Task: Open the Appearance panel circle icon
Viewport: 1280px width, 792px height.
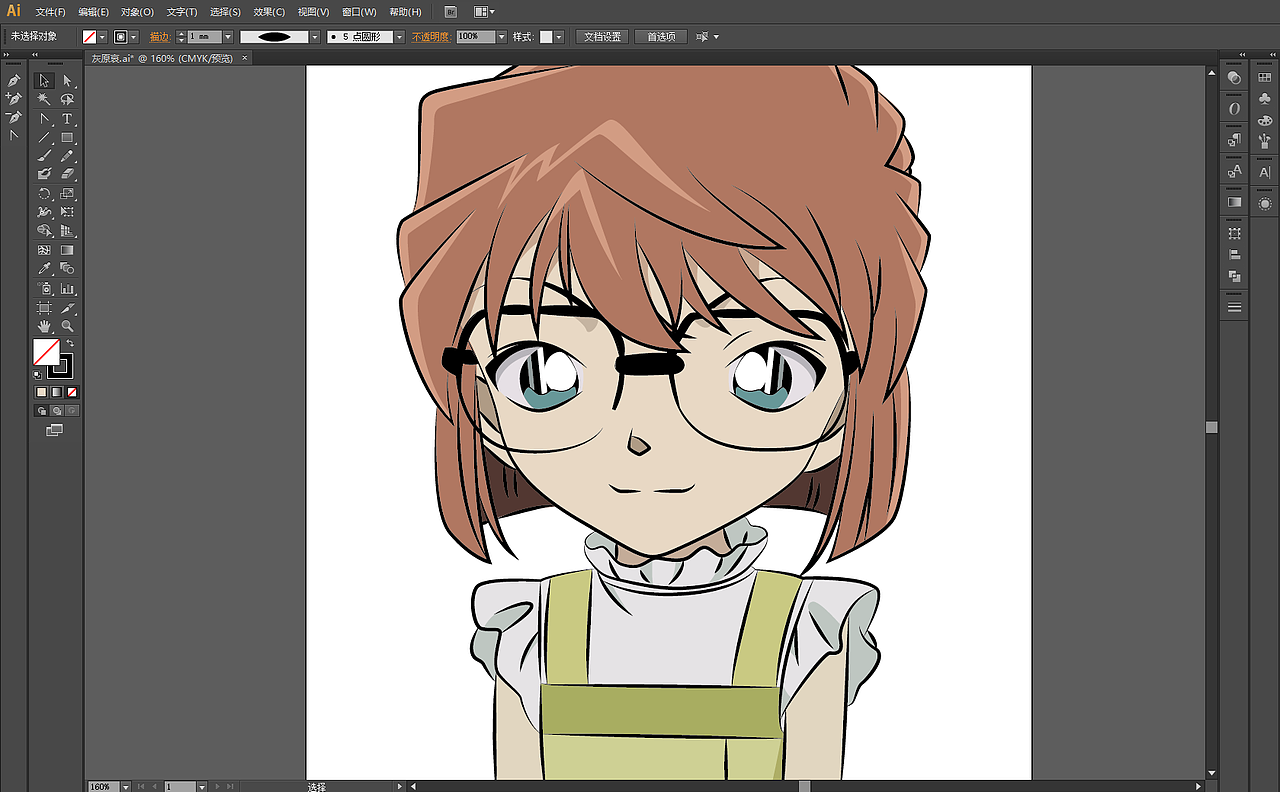Action: coord(1265,203)
